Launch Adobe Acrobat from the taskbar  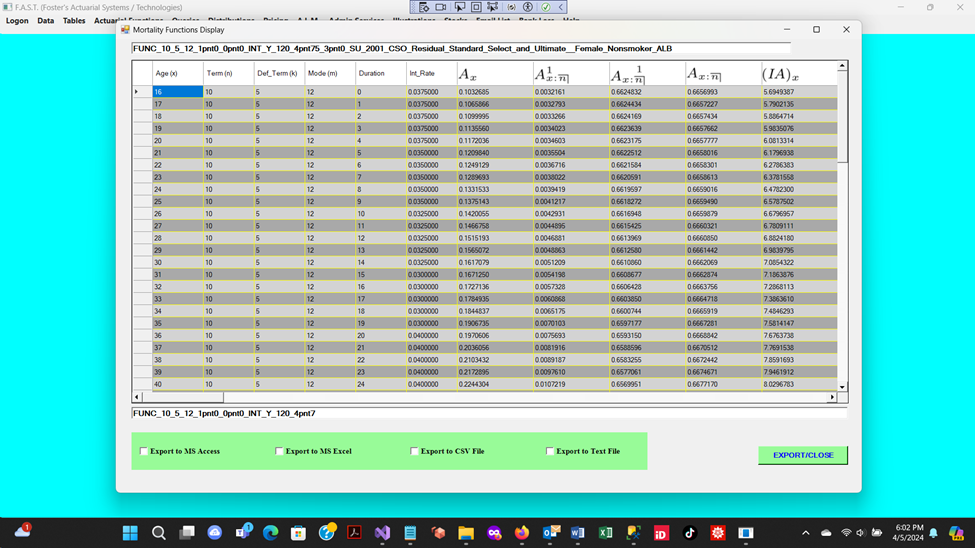(354, 533)
